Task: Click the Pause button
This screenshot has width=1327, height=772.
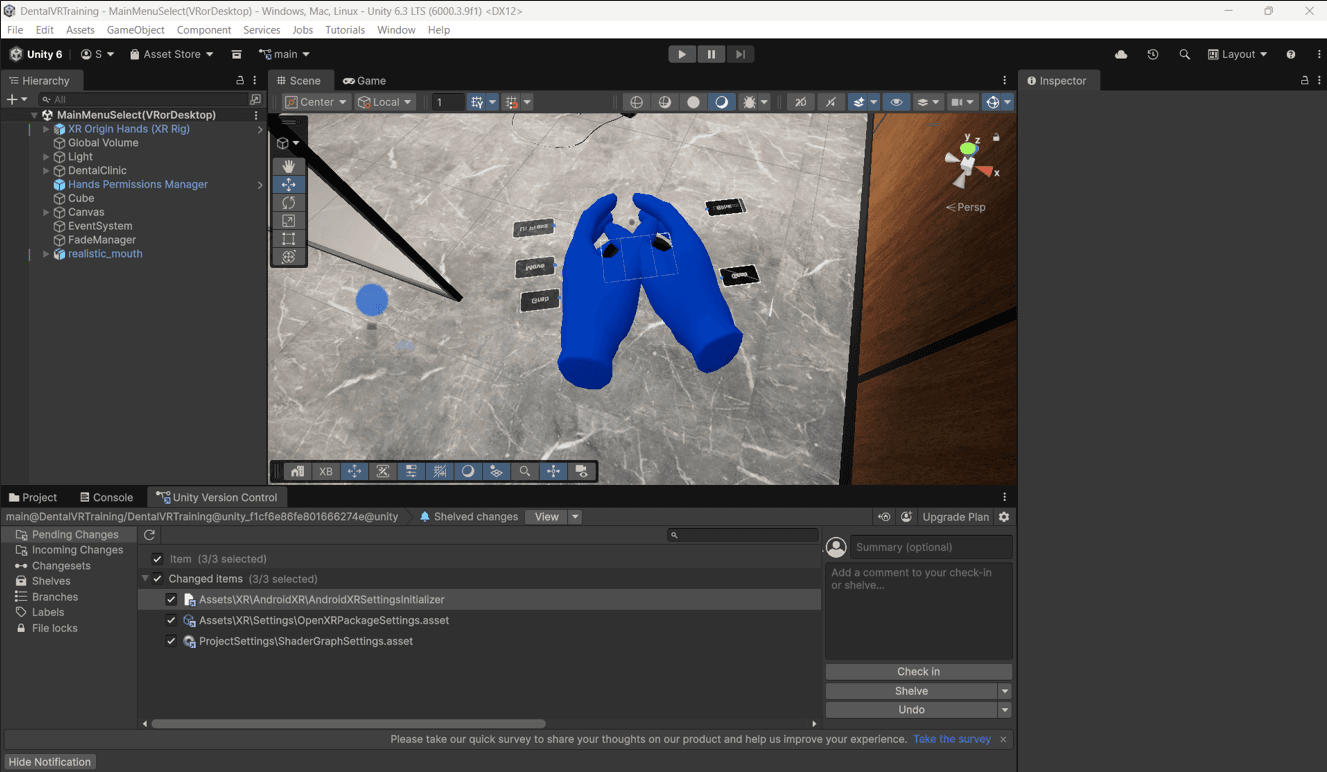Action: [x=711, y=54]
